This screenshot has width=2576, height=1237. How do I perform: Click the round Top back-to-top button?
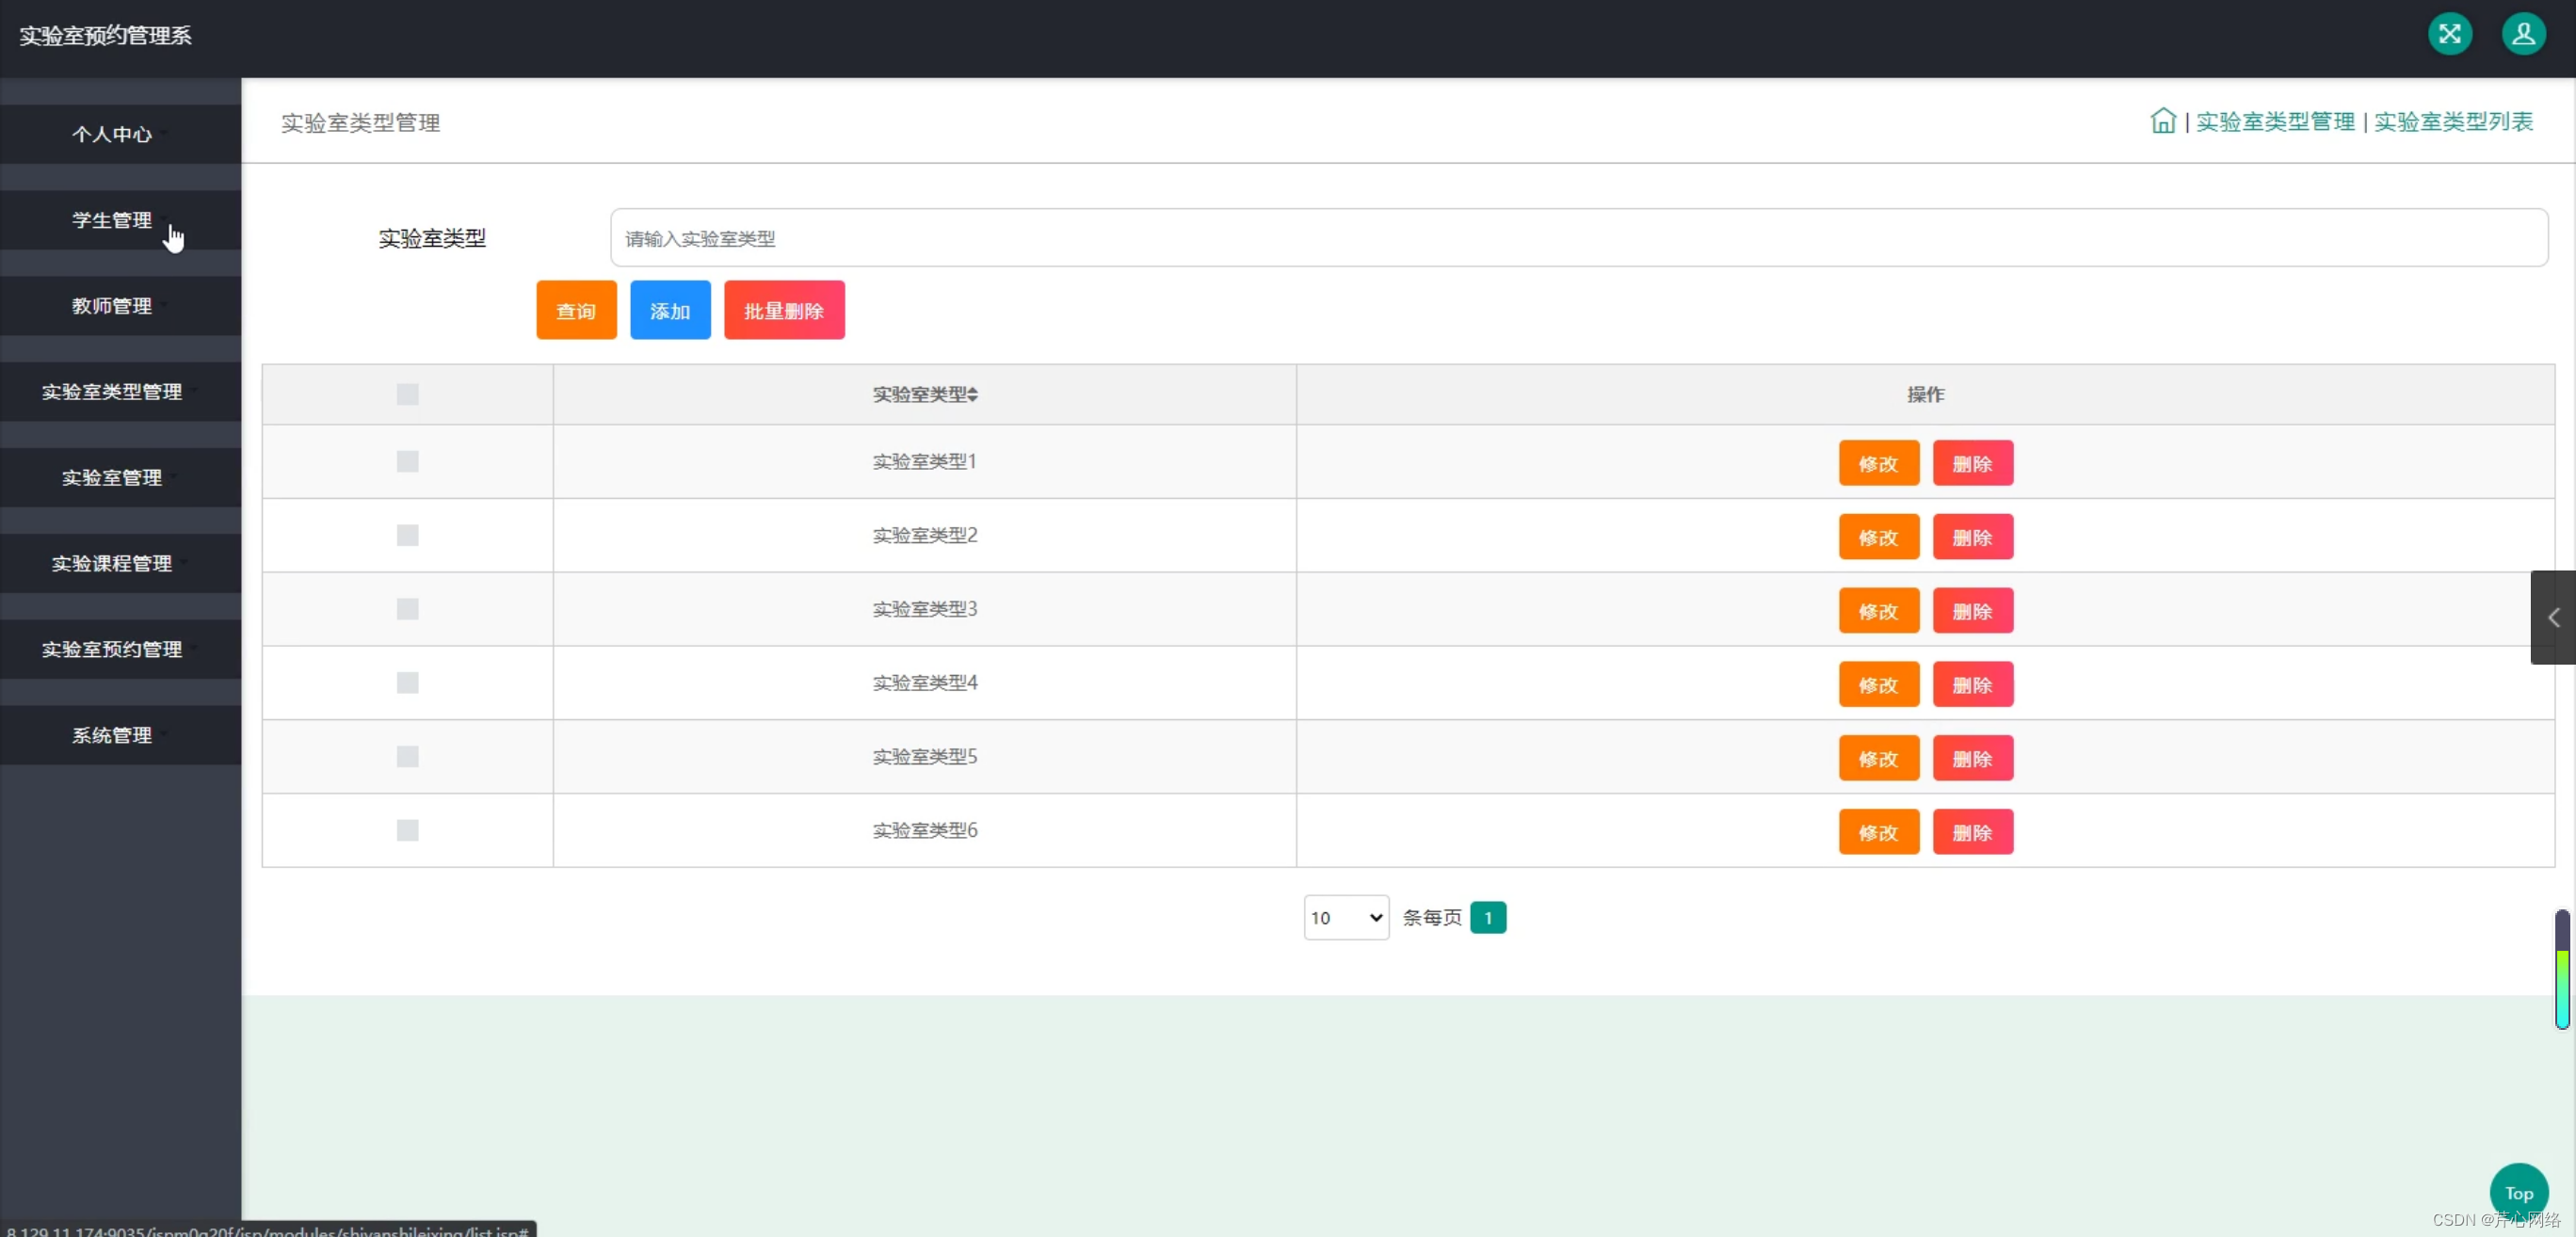click(2518, 1192)
